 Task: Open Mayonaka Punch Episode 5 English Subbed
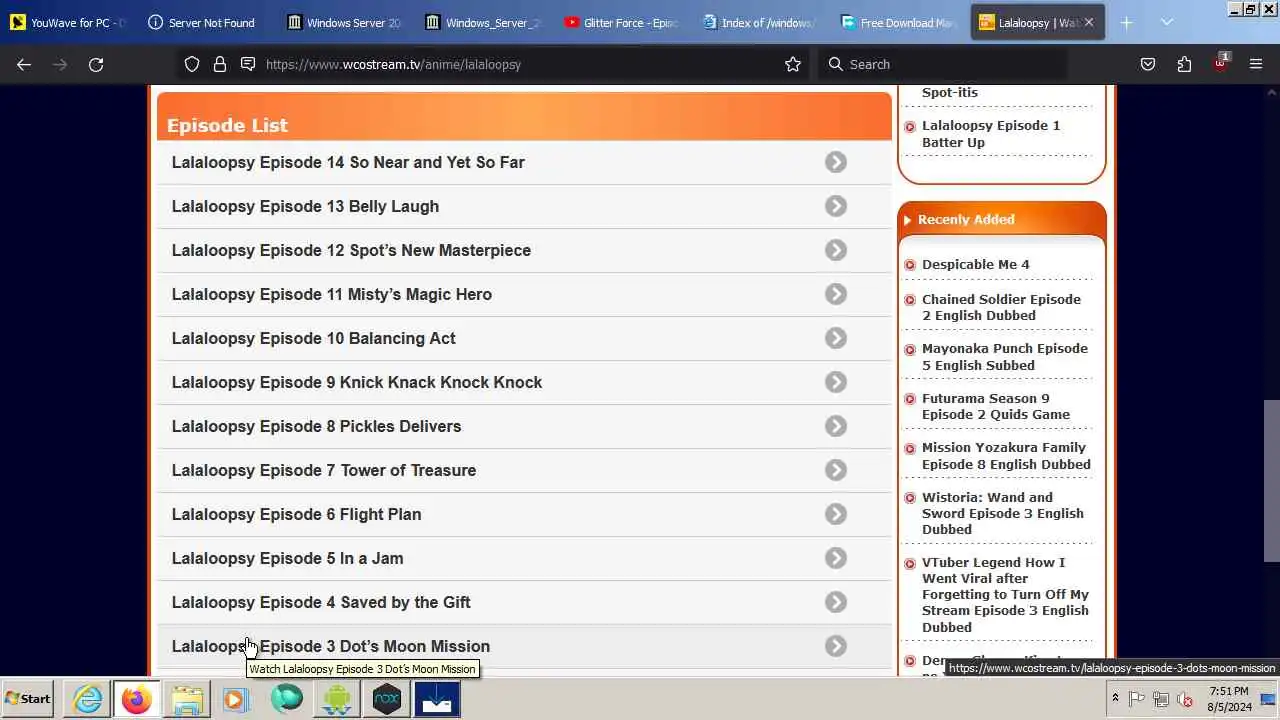[x=1005, y=357]
